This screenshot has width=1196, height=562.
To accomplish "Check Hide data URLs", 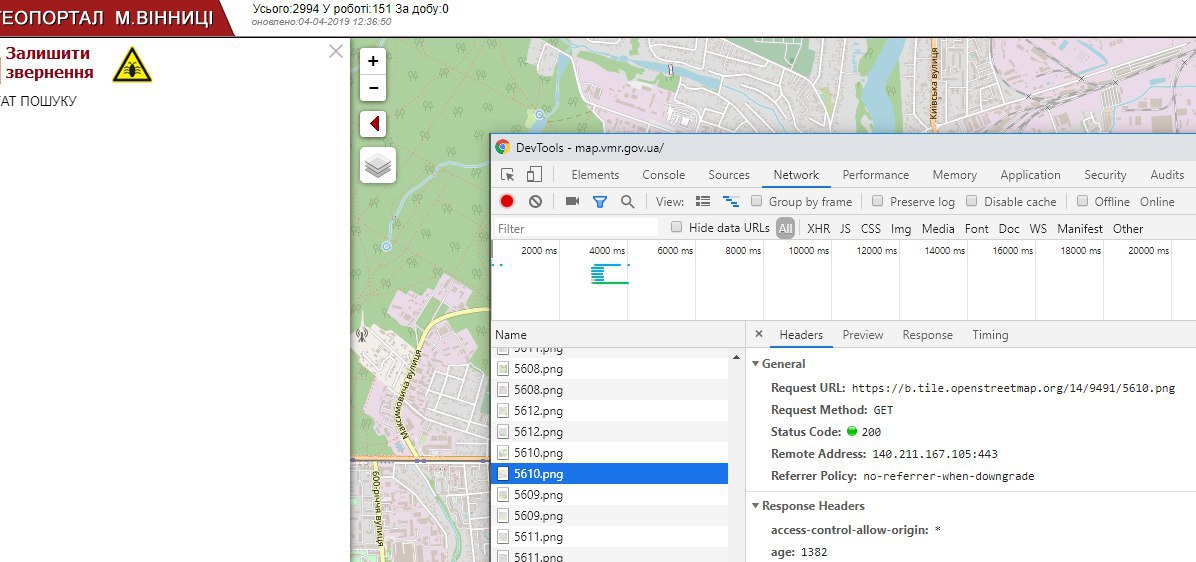I will point(676,227).
